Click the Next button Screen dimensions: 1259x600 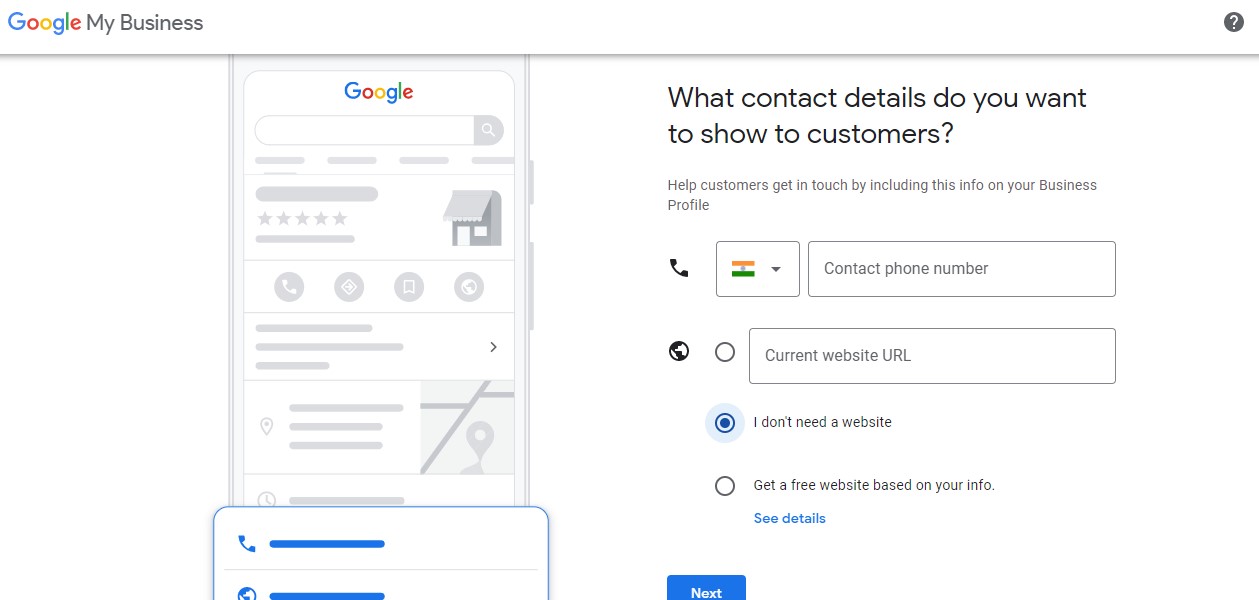pos(706,590)
